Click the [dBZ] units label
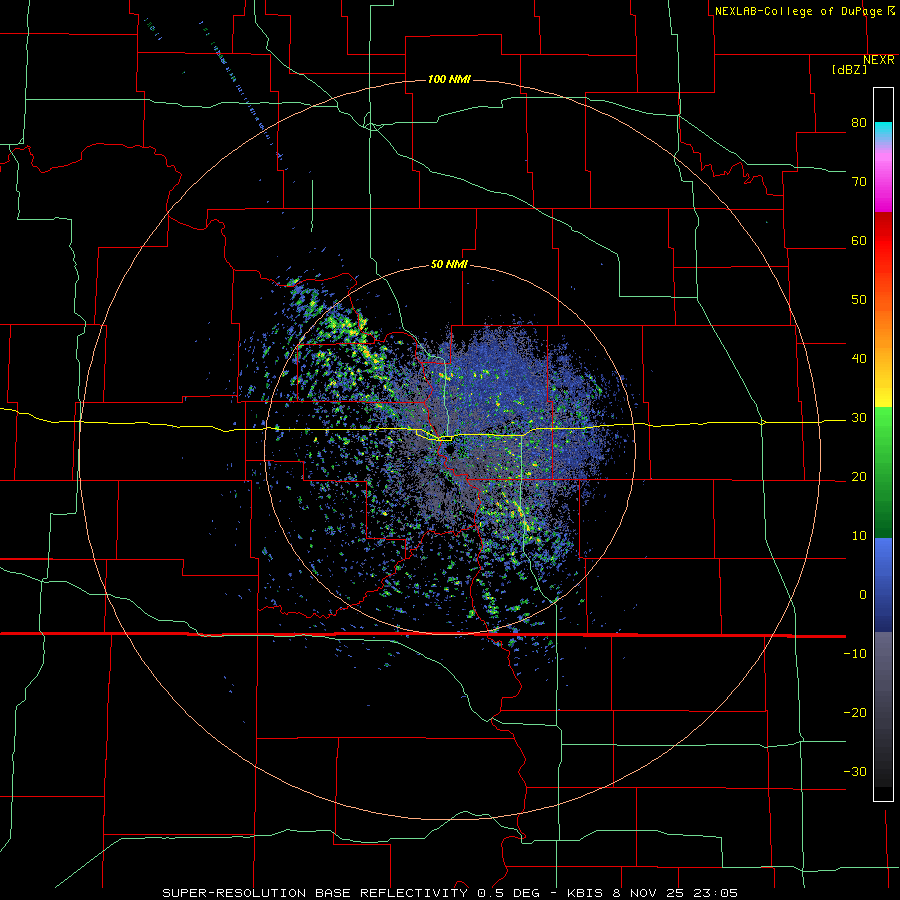 pyautogui.click(x=849, y=69)
